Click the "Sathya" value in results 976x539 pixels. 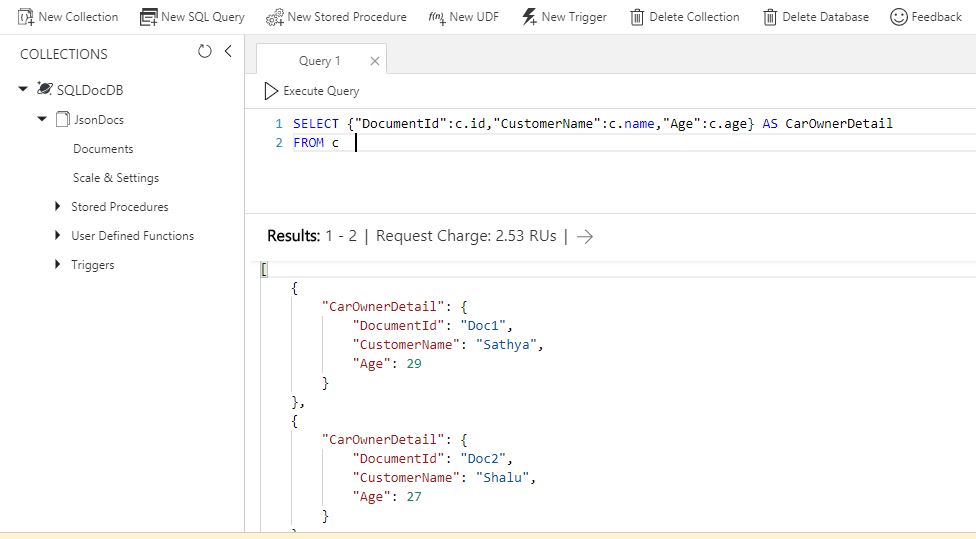pyautogui.click(x=506, y=345)
